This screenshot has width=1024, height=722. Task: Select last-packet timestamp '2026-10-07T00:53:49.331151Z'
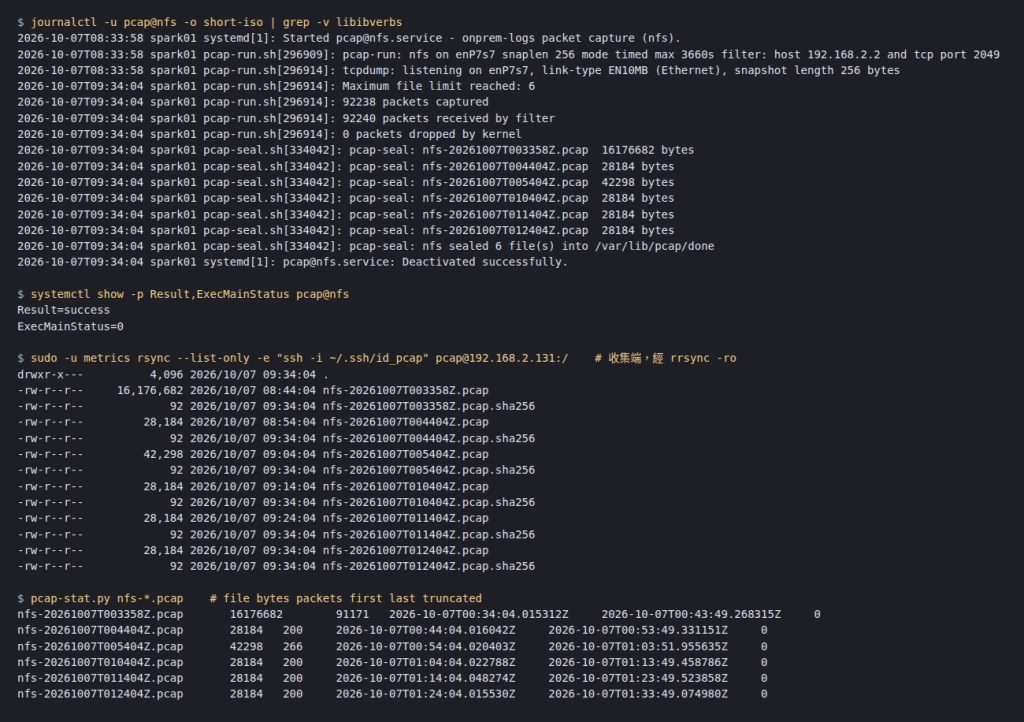click(x=638, y=630)
